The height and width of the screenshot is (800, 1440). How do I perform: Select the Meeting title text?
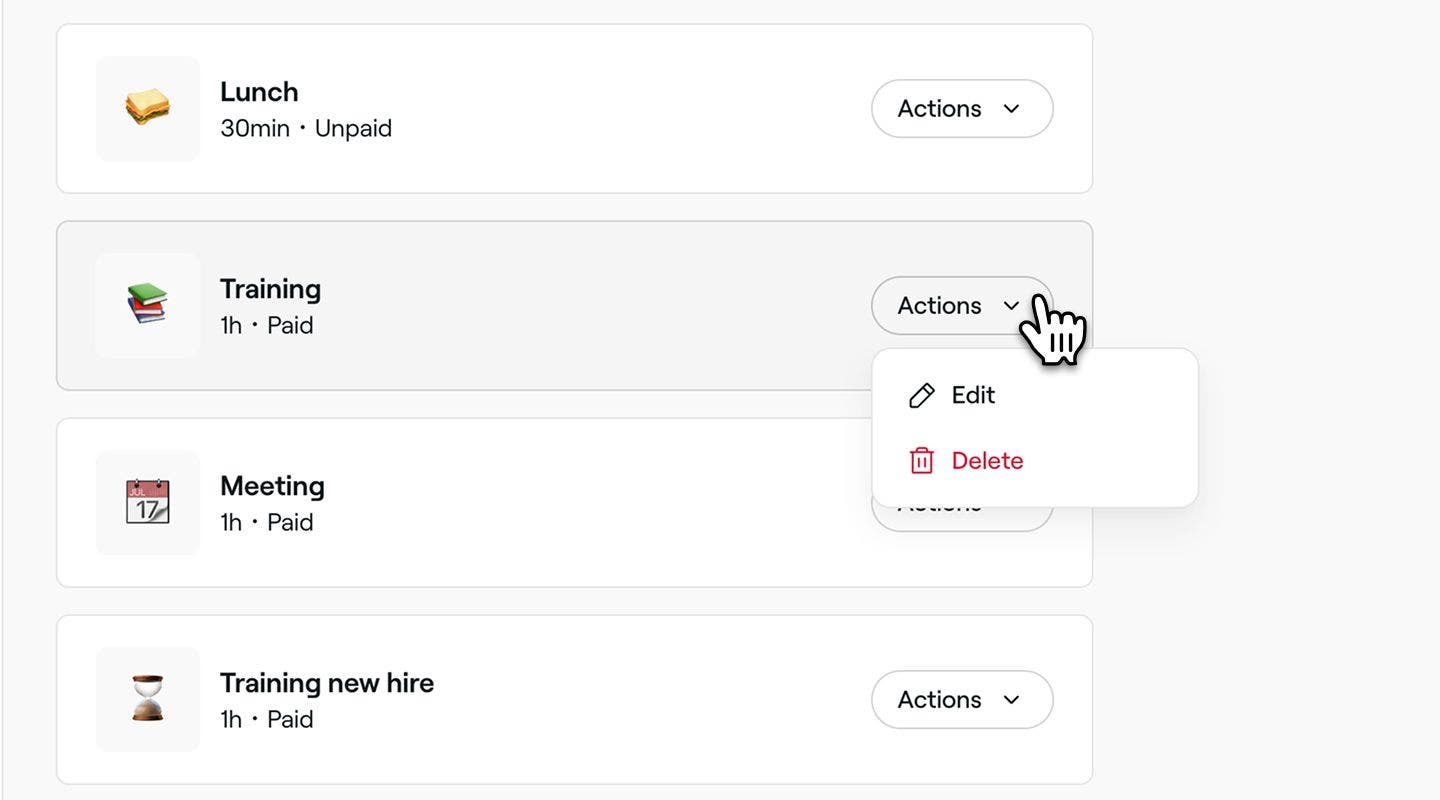272,486
